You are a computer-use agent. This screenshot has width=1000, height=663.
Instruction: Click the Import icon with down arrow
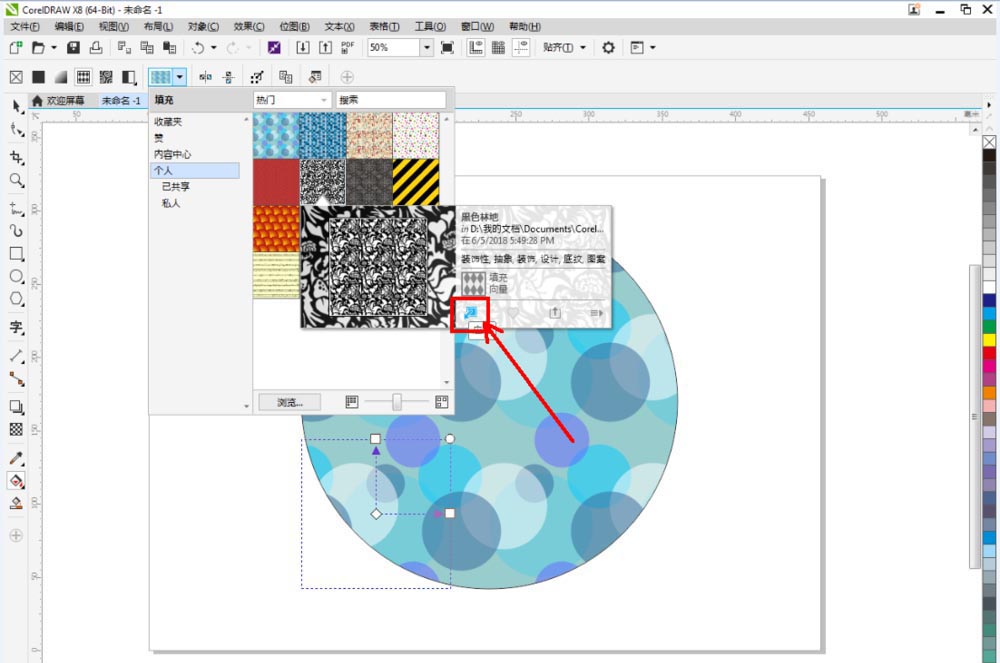click(x=303, y=48)
